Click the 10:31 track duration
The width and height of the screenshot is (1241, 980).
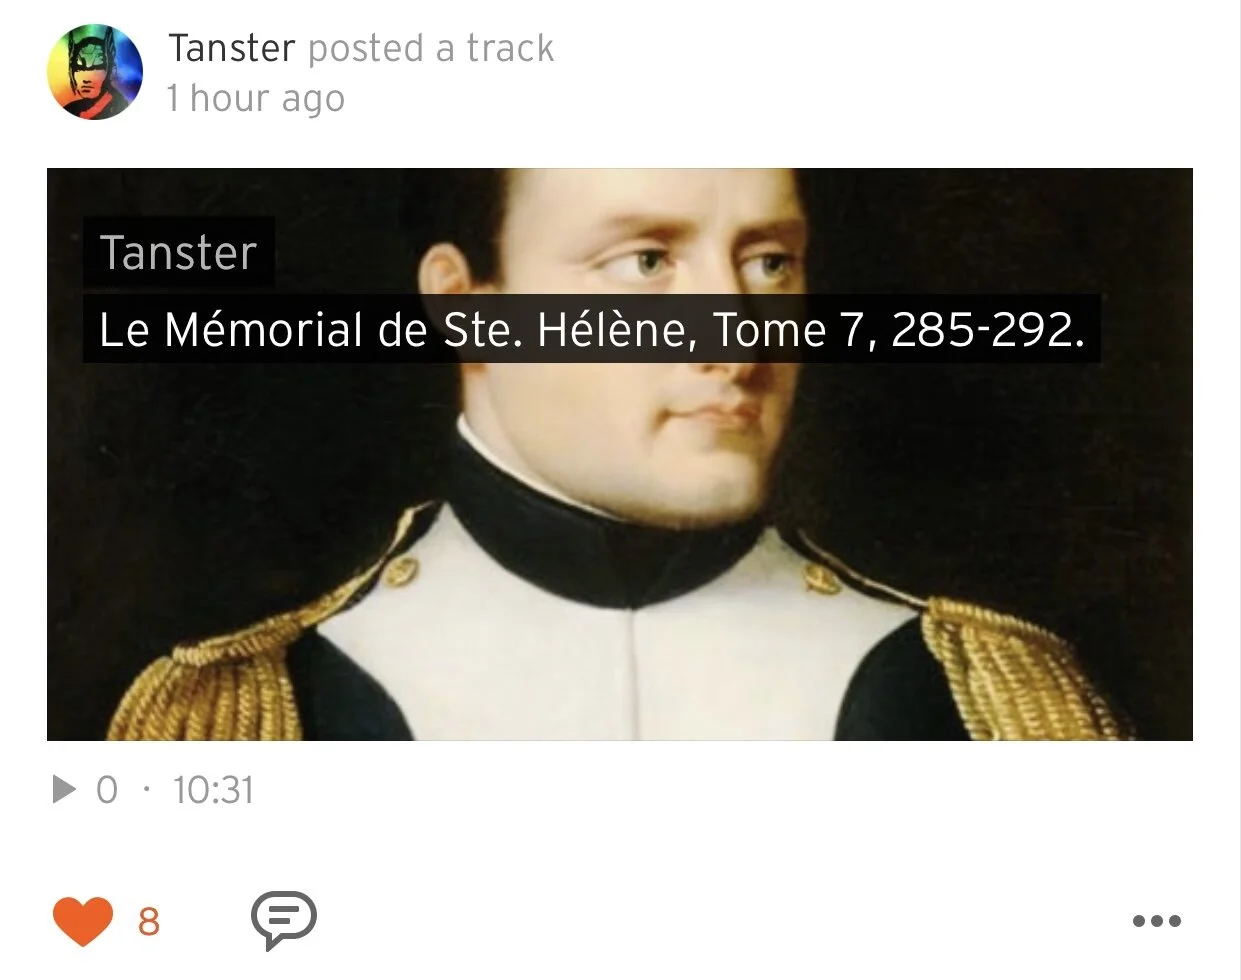(x=213, y=790)
